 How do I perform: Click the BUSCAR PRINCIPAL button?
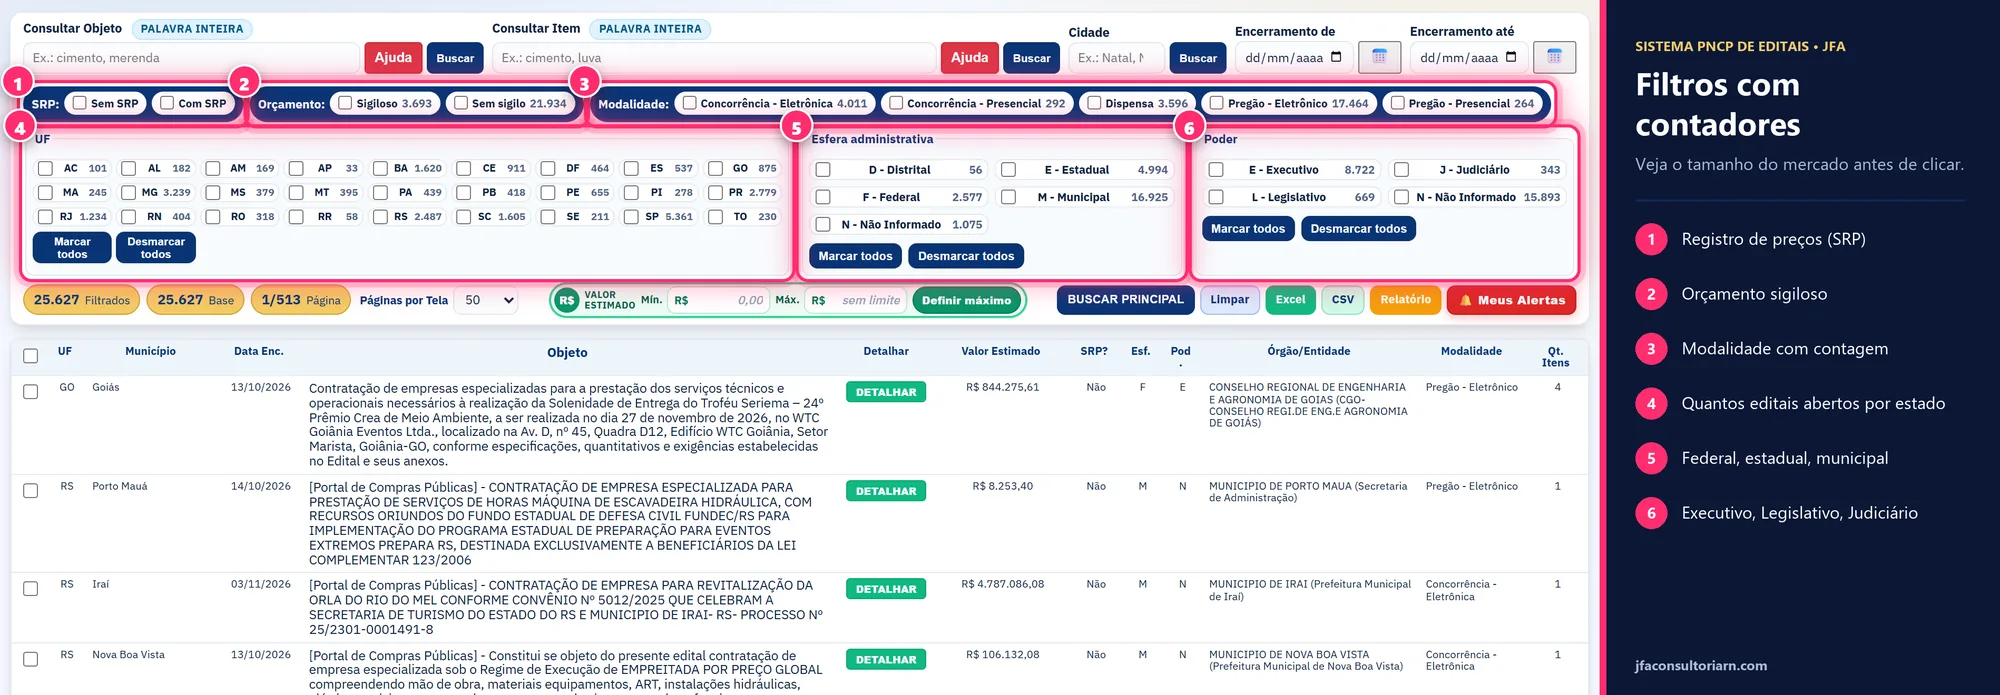(1125, 300)
